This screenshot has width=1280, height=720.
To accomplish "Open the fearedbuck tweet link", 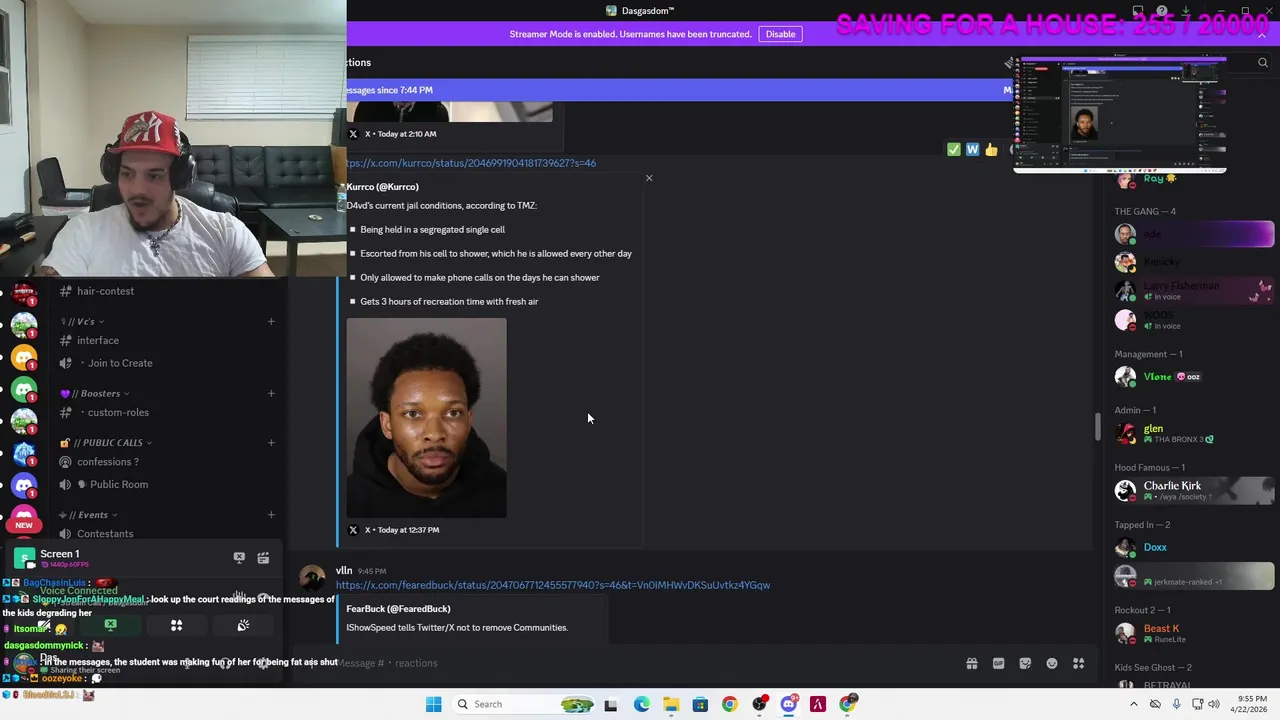I will tap(553, 585).
